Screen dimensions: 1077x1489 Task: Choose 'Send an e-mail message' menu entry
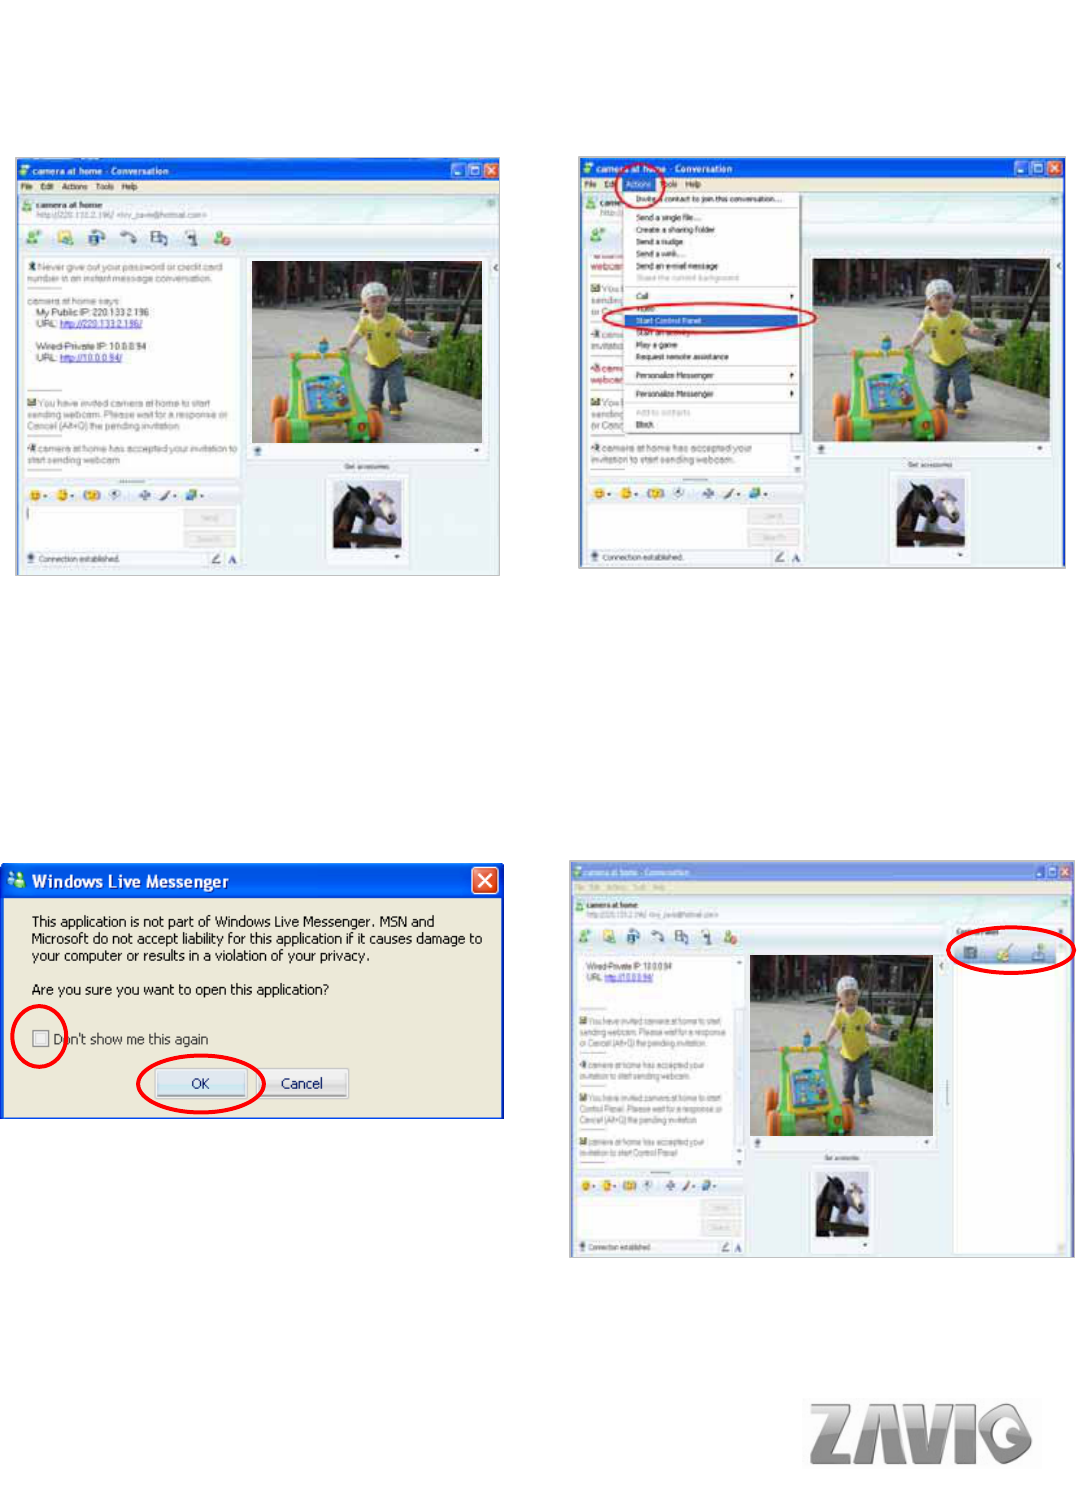coord(677,266)
